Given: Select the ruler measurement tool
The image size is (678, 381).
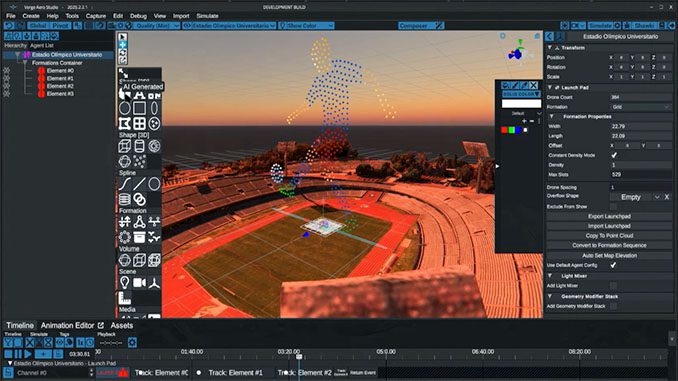Looking at the screenshot, I should click(125, 298).
